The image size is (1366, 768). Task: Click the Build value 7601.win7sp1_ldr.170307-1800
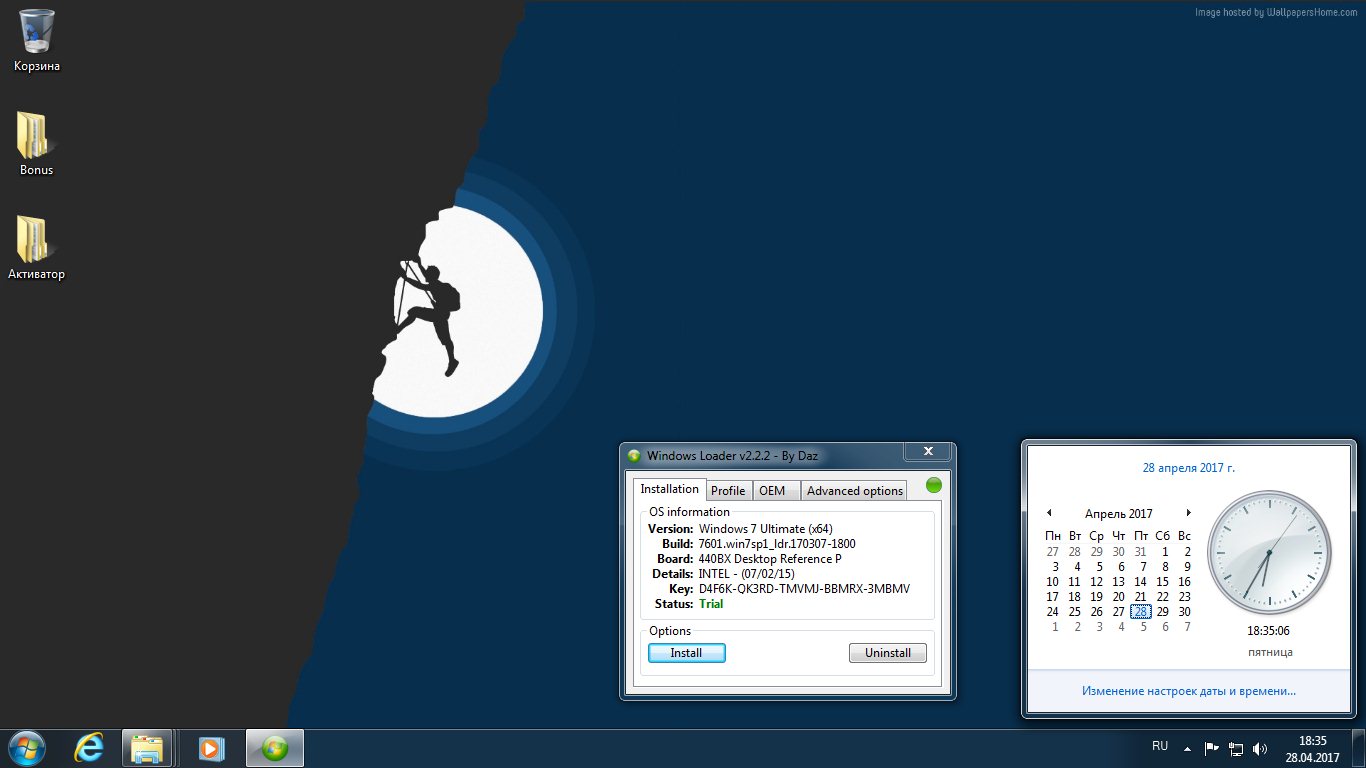click(777, 544)
